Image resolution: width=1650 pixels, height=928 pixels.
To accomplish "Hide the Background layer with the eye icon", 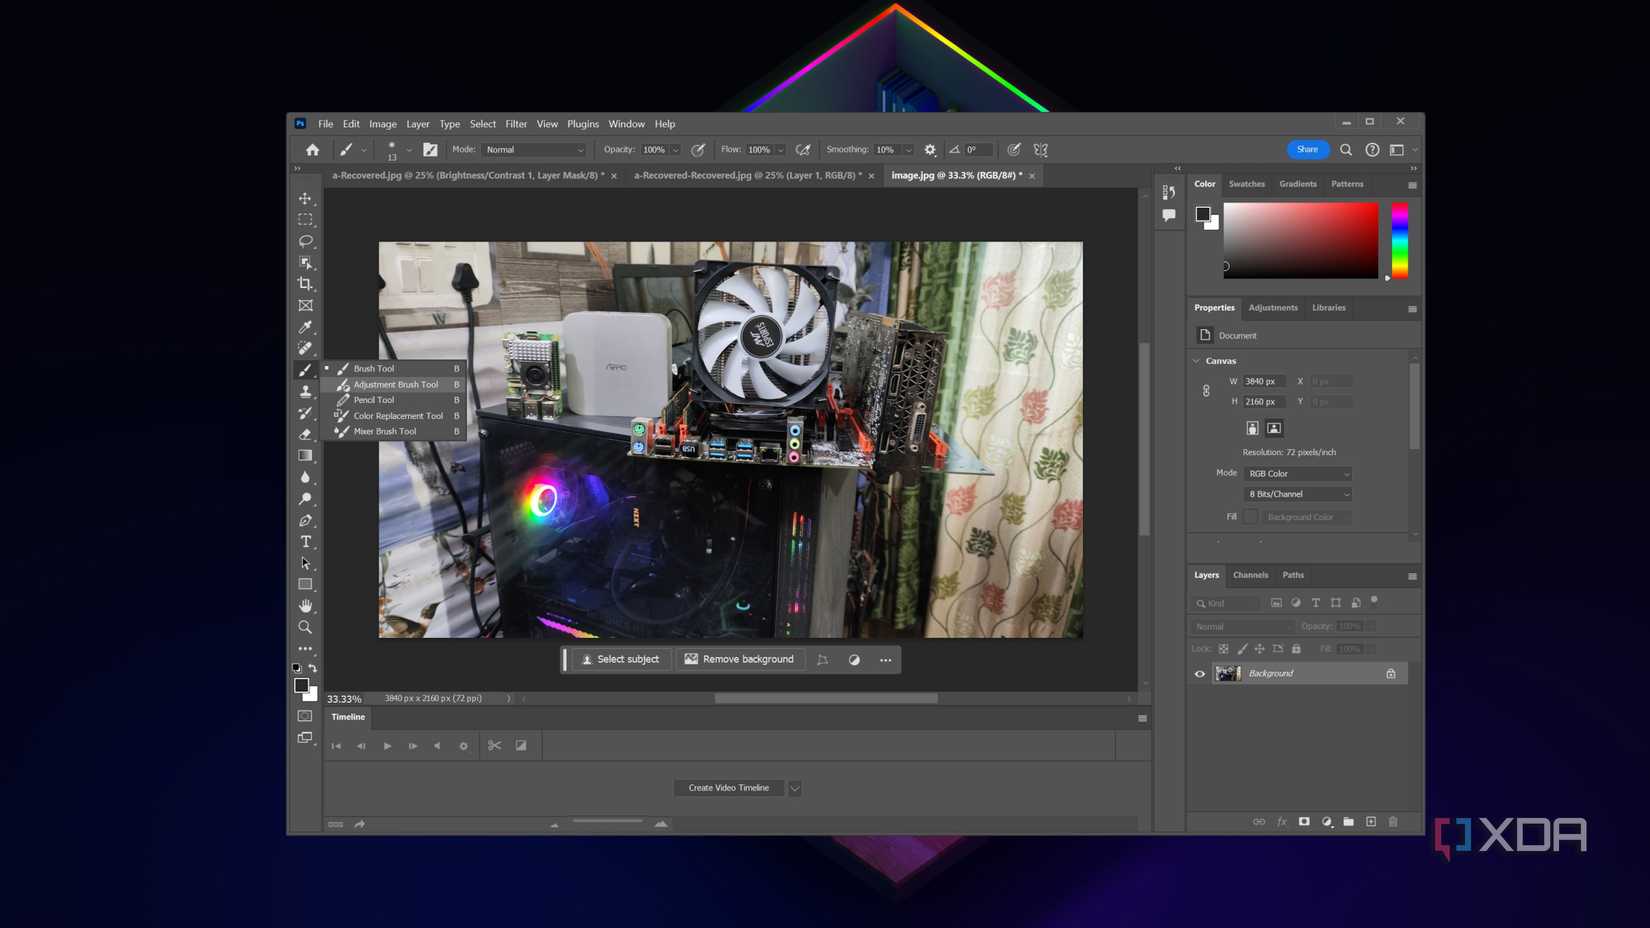I will point(1200,674).
